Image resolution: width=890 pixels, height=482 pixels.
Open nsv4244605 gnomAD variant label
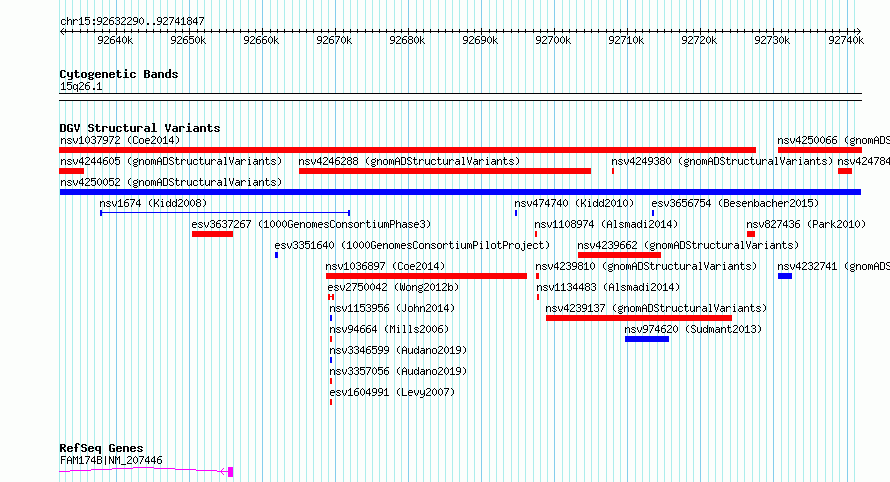171,161
